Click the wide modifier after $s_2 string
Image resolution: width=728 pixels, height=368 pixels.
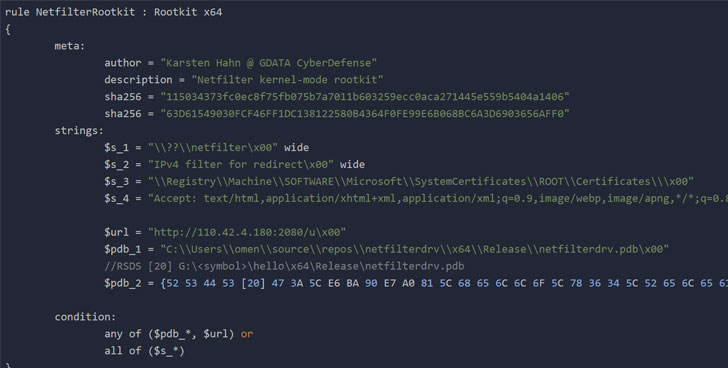[352, 164]
